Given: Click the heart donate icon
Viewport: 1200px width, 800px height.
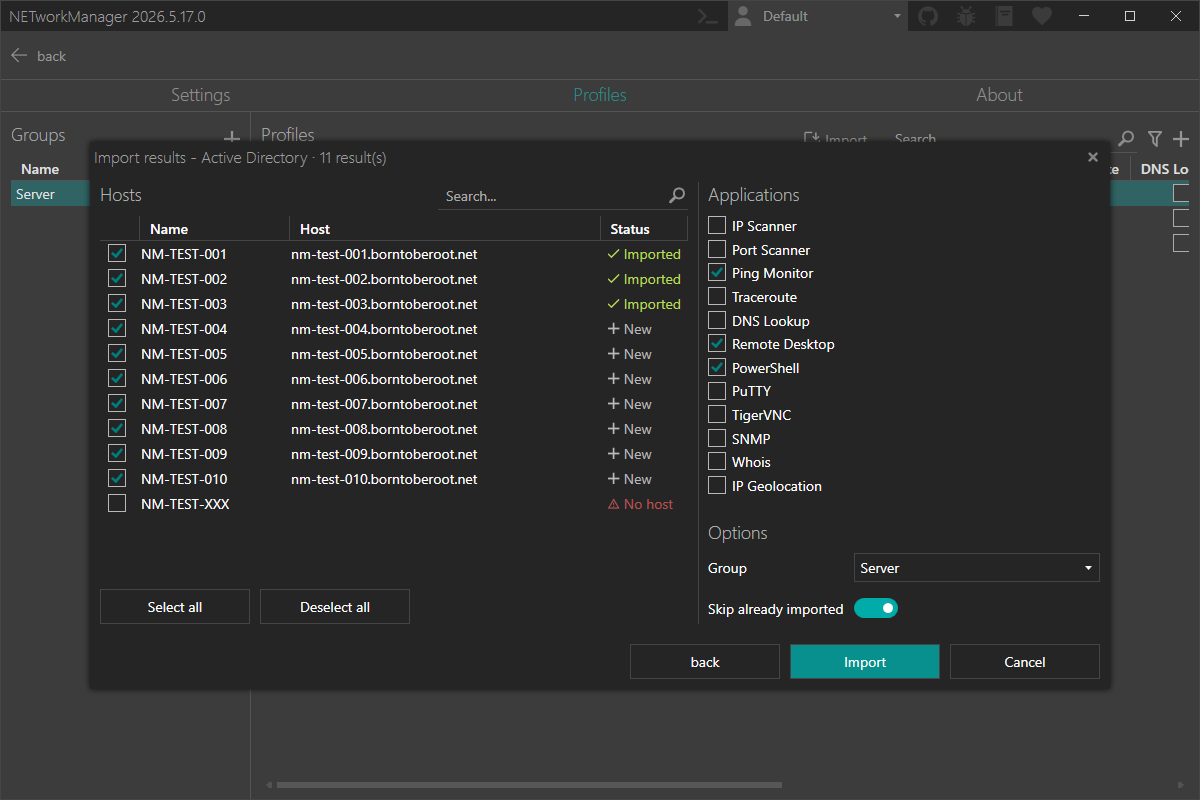Looking at the screenshot, I should tap(1042, 16).
